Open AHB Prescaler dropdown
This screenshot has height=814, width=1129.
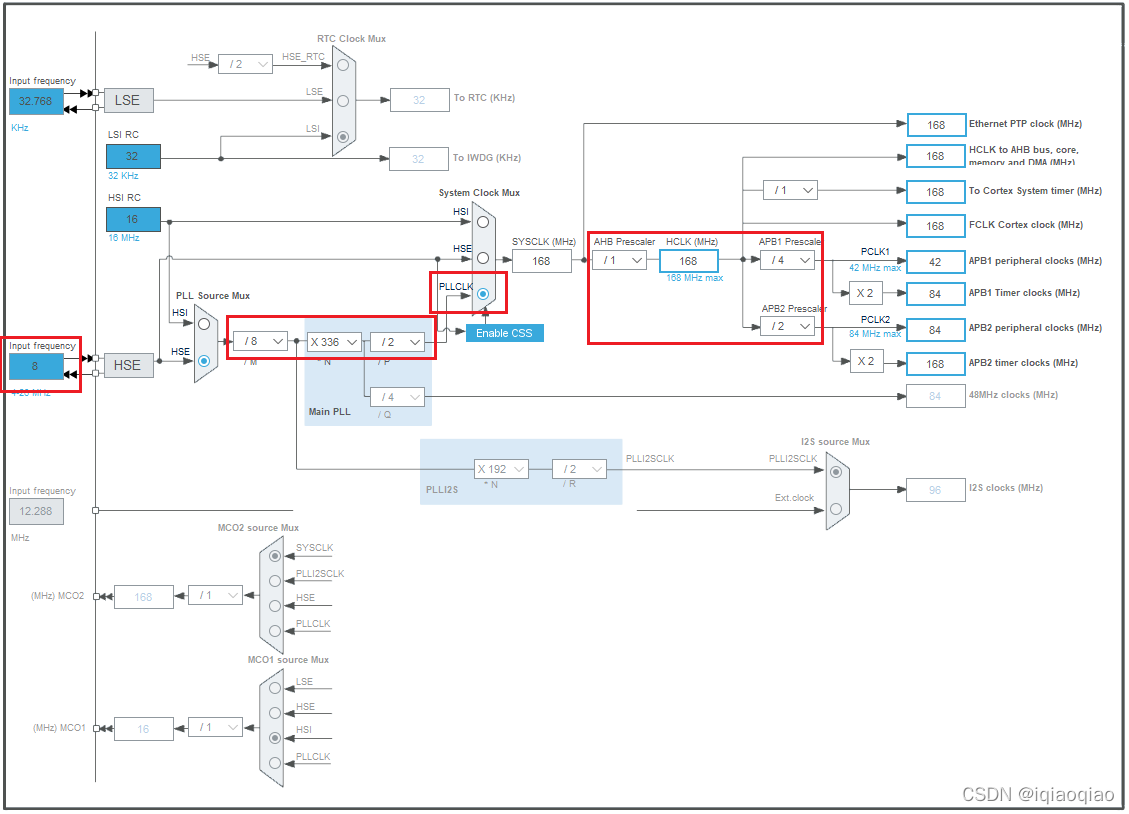(x=620, y=260)
